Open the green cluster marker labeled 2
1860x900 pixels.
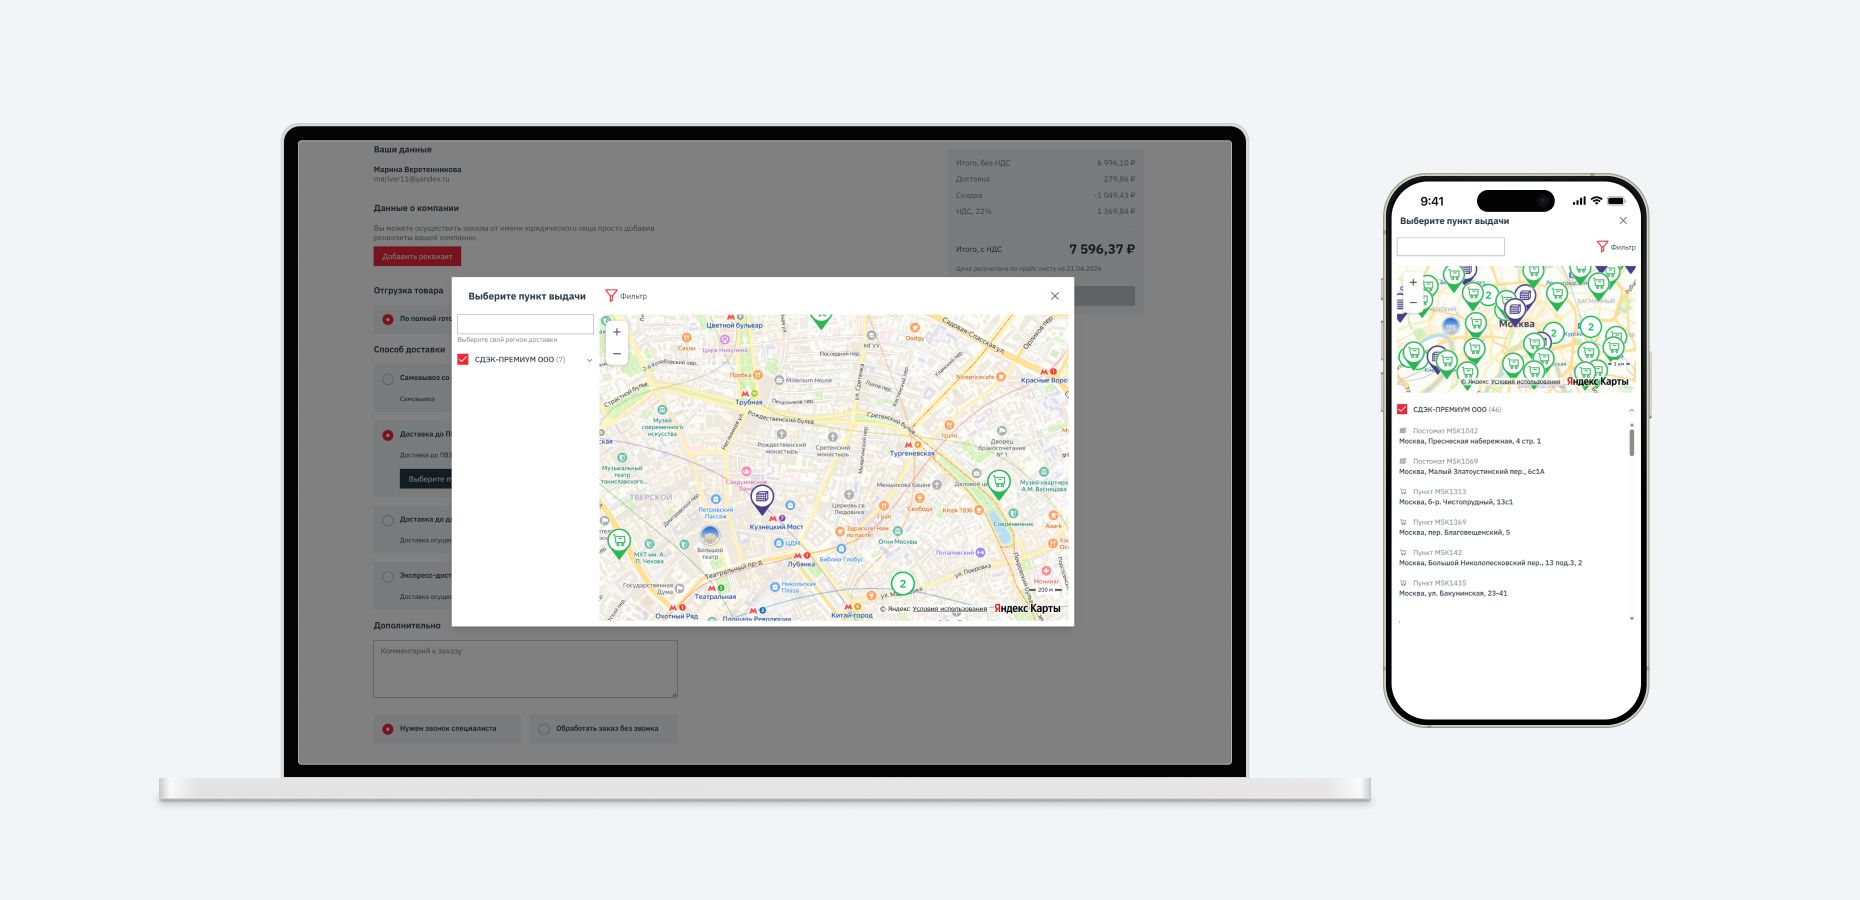(x=902, y=584)
